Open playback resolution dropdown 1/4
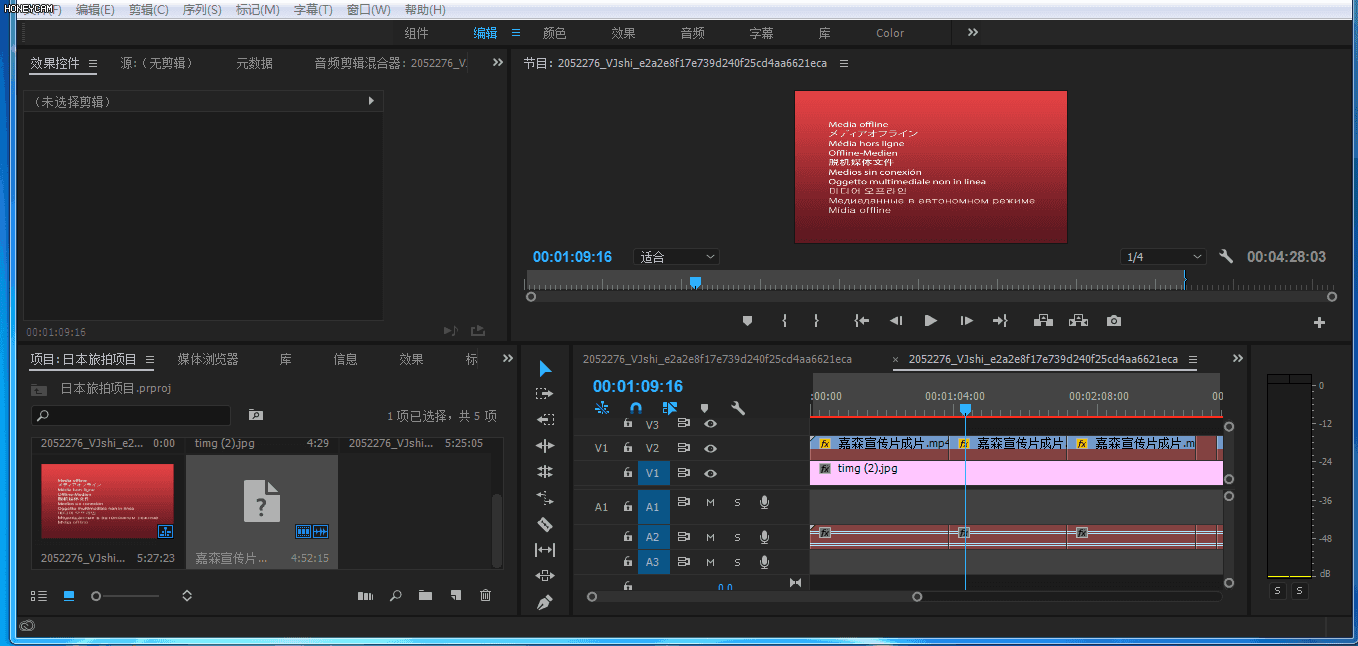The width and height of the screenshot is (1358, 646). tap(1163, 257)
